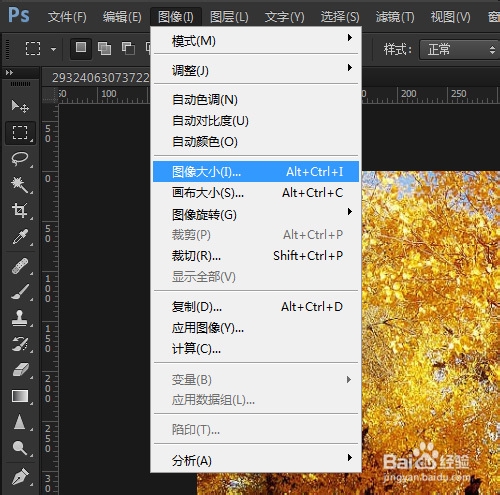Image resolution: width=500 pixels, height=495 pixels.
Task: Close the 图像(I) menu header
Action: click(176, 17)
